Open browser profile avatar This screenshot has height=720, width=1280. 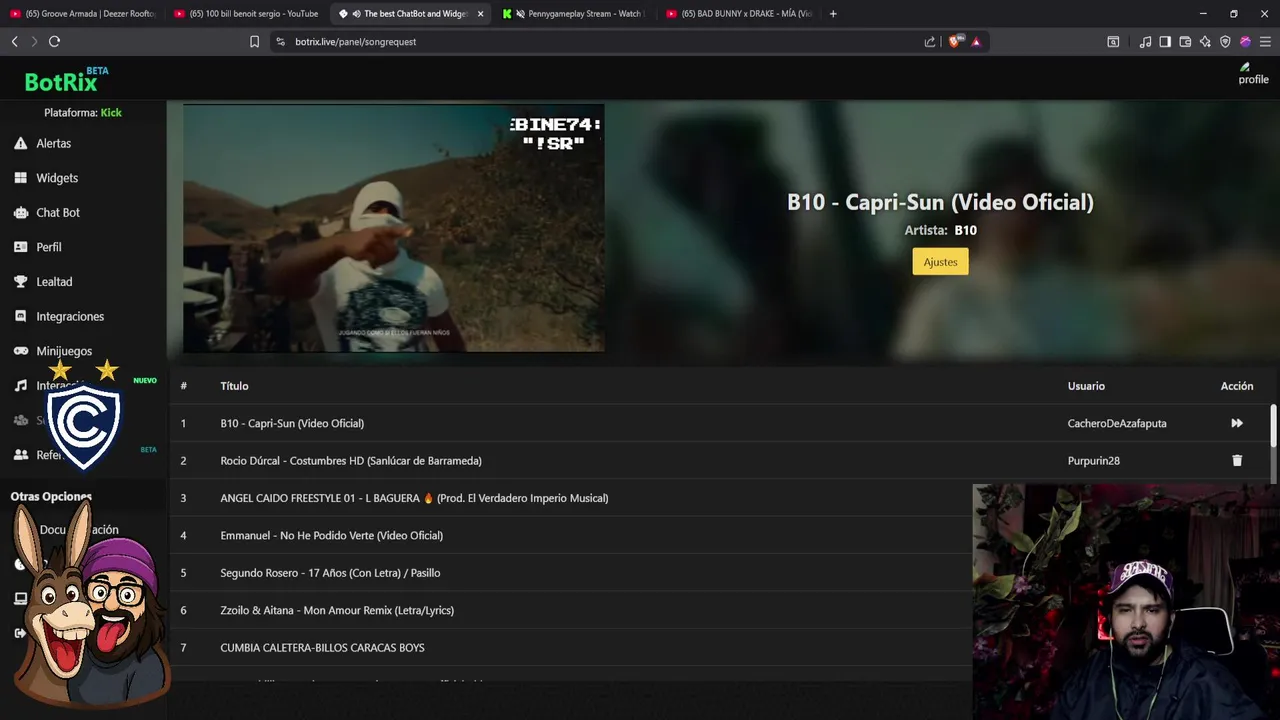click(x=1245, y=42)
